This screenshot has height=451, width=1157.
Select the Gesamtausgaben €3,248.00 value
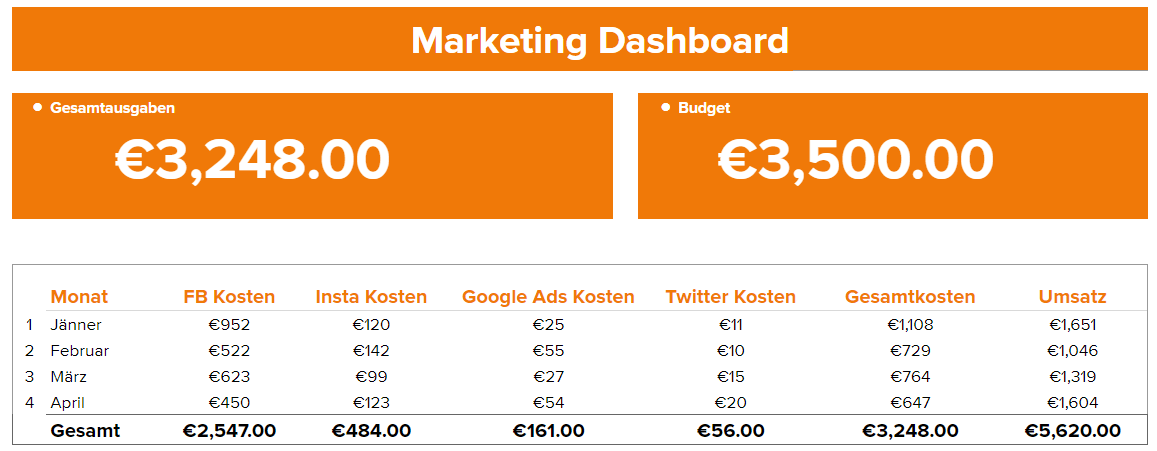[252, 160]
